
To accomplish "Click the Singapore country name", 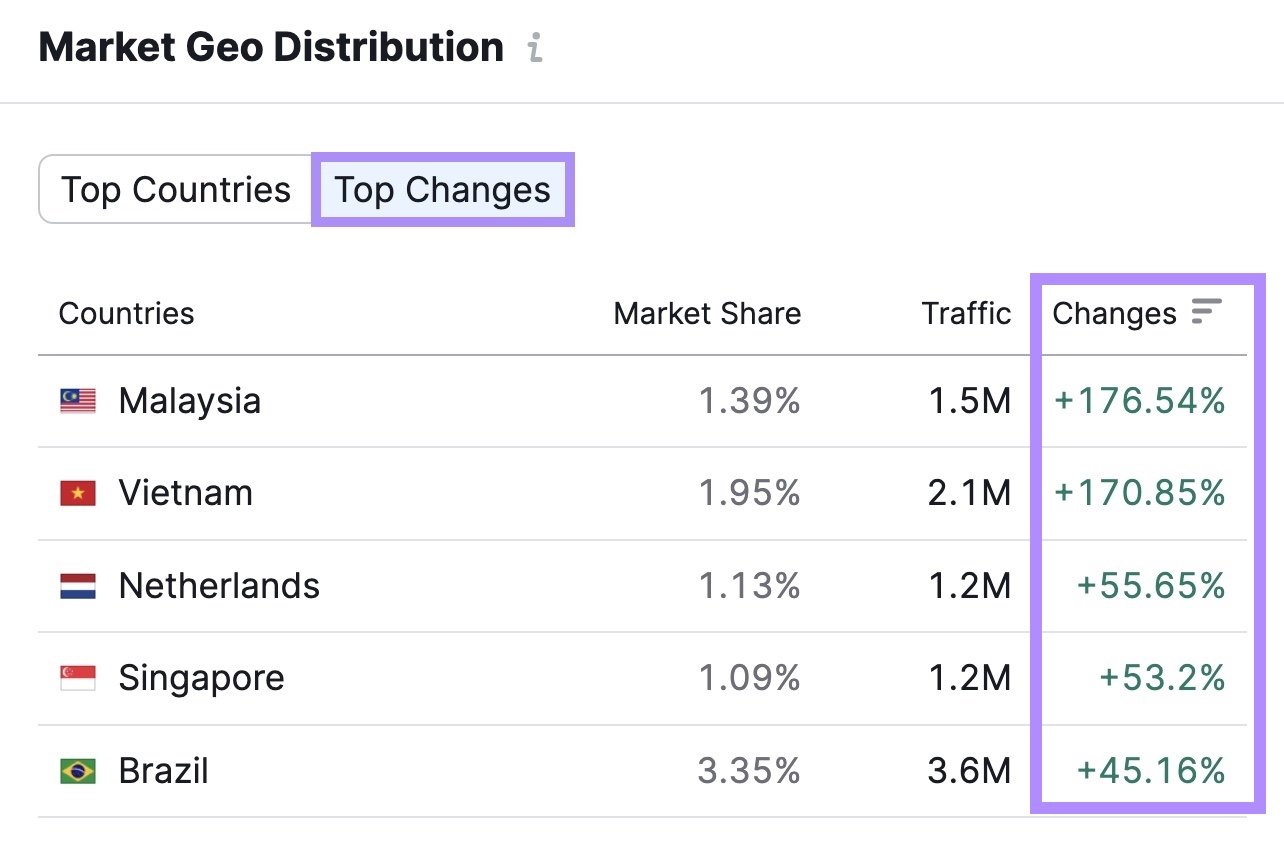I will (x=201, y=677).
